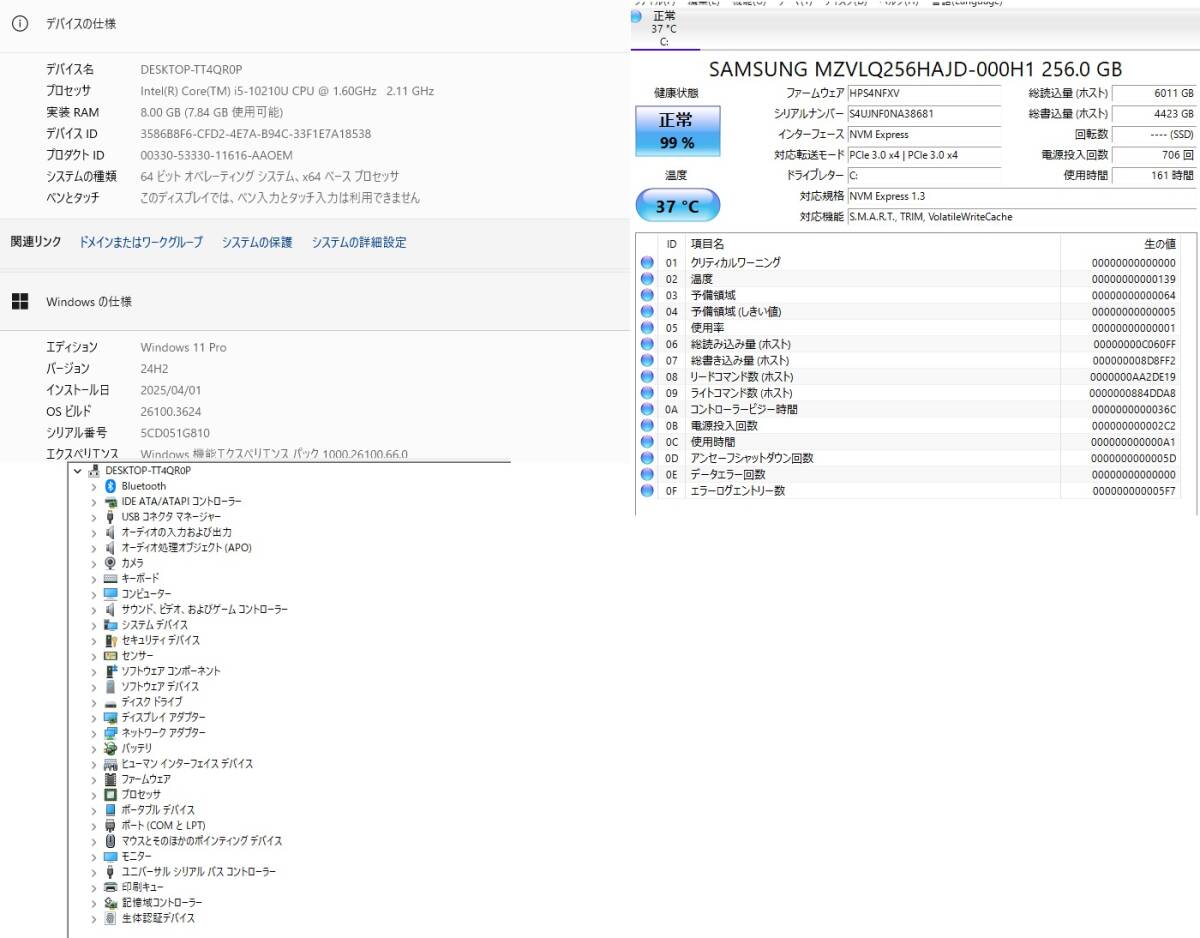Click the SAMSUNG MZVLQ256HAJD-000H1 drive title
Image resolution: width=1200 pixels, height=938 pixels.
[915, 69]
